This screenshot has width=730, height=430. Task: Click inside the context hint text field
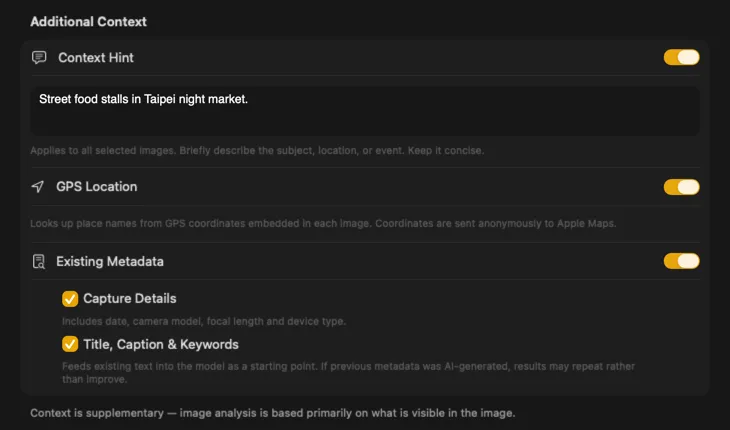click(x=365, y=111)
